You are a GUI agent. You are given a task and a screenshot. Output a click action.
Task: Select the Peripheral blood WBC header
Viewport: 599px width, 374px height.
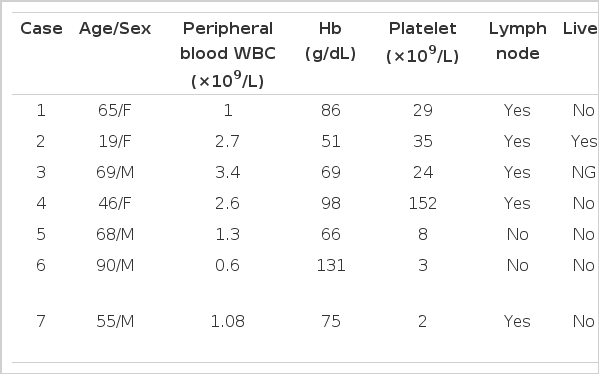(x=228, y=55)
